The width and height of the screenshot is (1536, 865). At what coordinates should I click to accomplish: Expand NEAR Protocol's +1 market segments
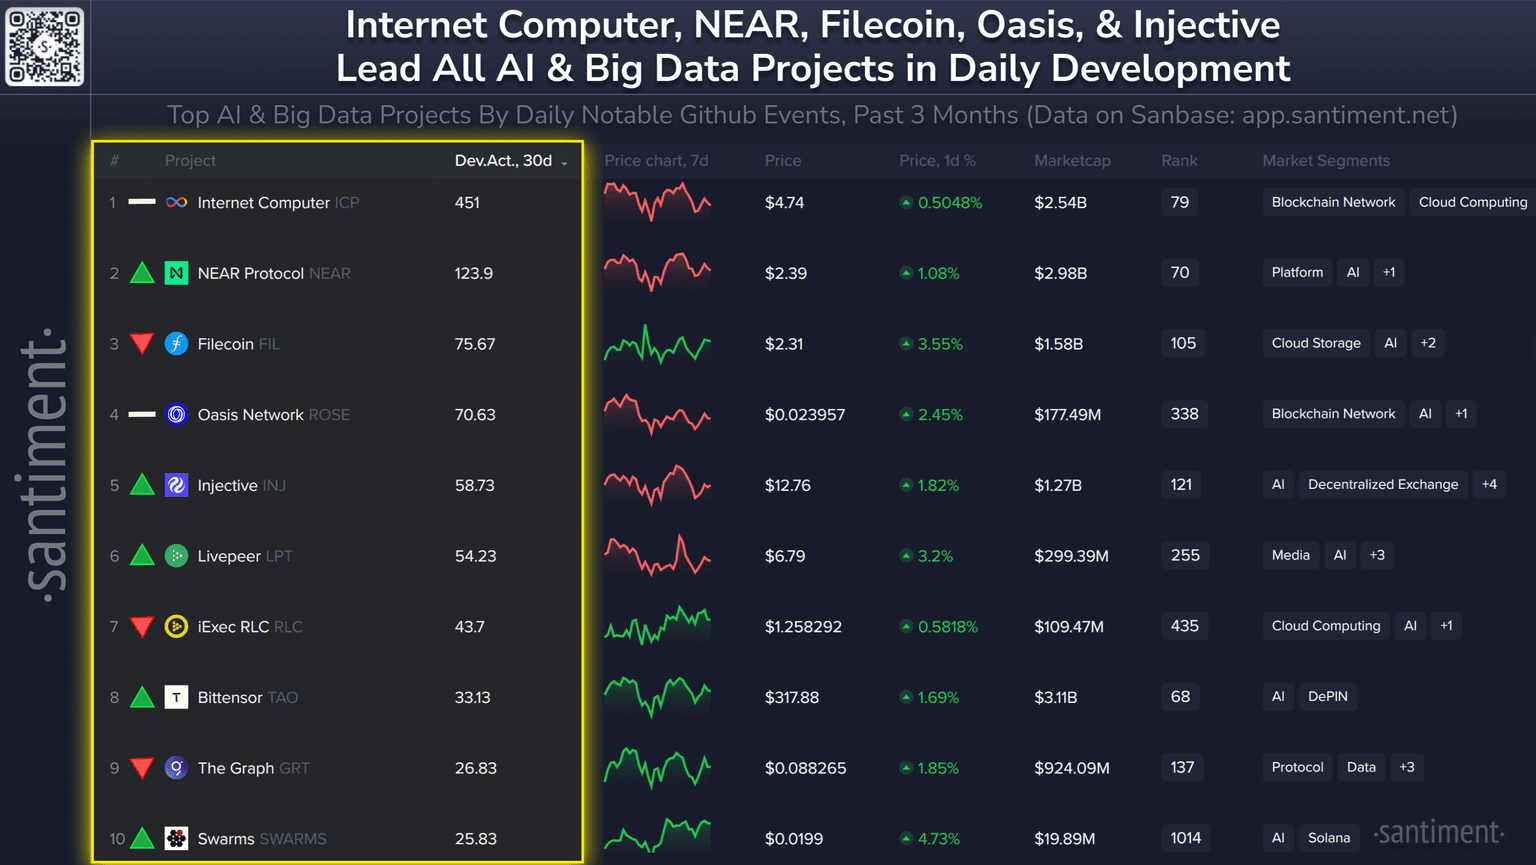click(1389, 272)
